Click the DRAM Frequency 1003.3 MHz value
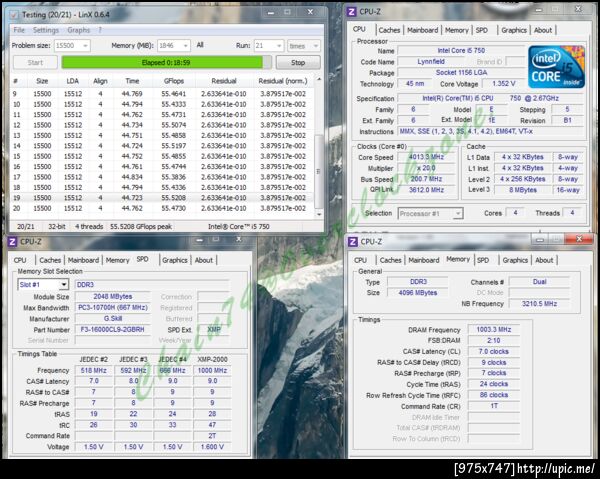Image resolution: width=600 pixels, height=479 pixels. tap(494, 329)
